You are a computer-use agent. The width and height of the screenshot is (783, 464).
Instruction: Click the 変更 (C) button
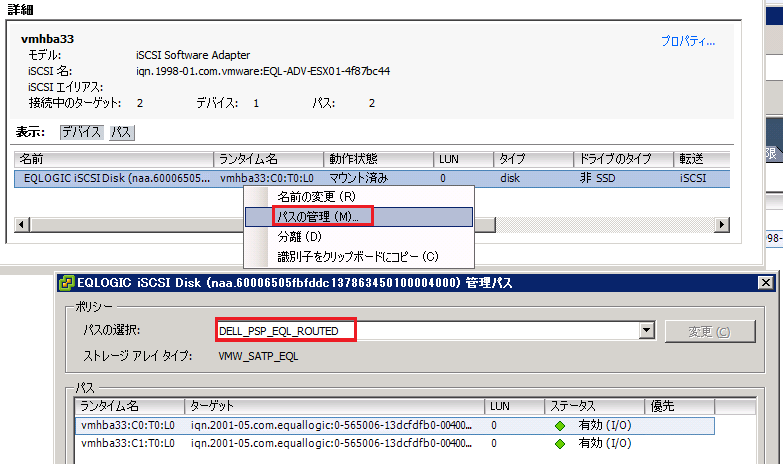pyautogui.click(x=710, y=332)
